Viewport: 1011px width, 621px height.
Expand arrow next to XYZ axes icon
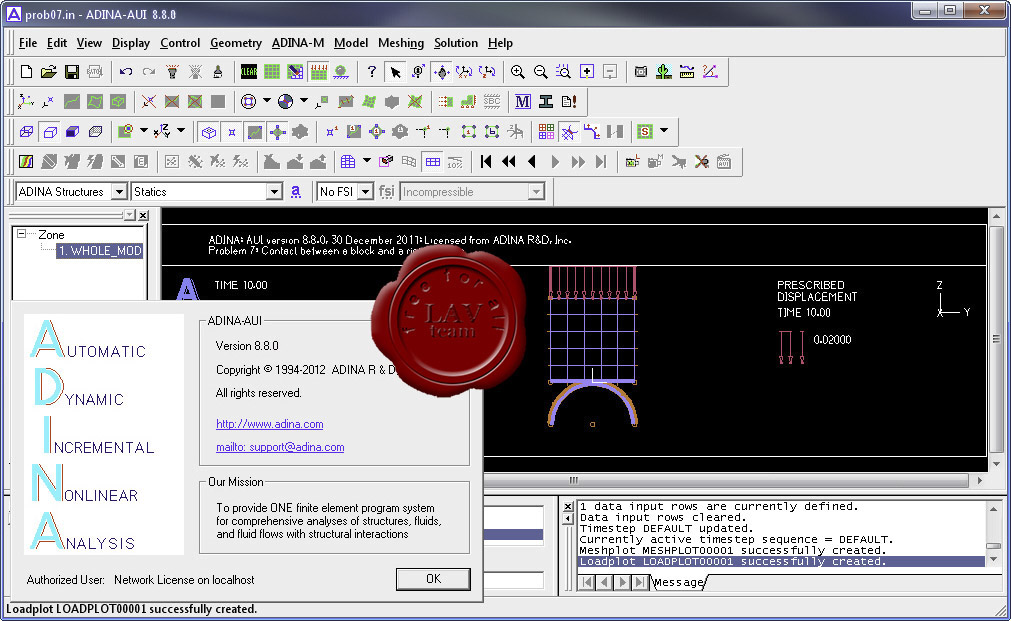tap(181, 131)
